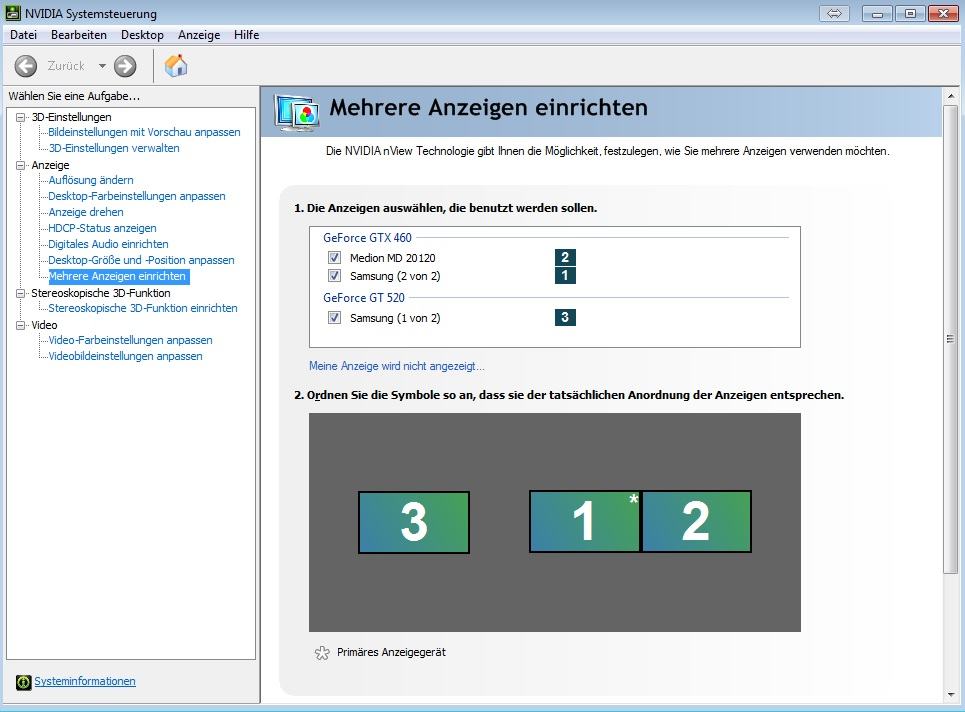Collapse the 3D-Einstellungen tree node
This screenshot has width=965, height=712.
20,117
